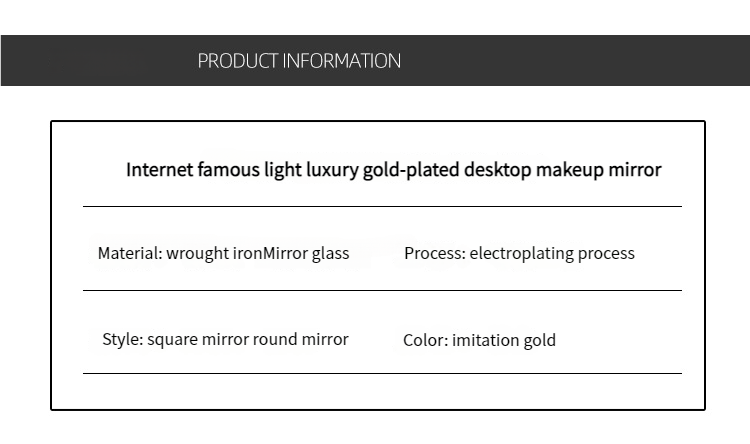Click the word INFORMATION in the header
This screenshot has width=750, height=444.
point(342,61)
